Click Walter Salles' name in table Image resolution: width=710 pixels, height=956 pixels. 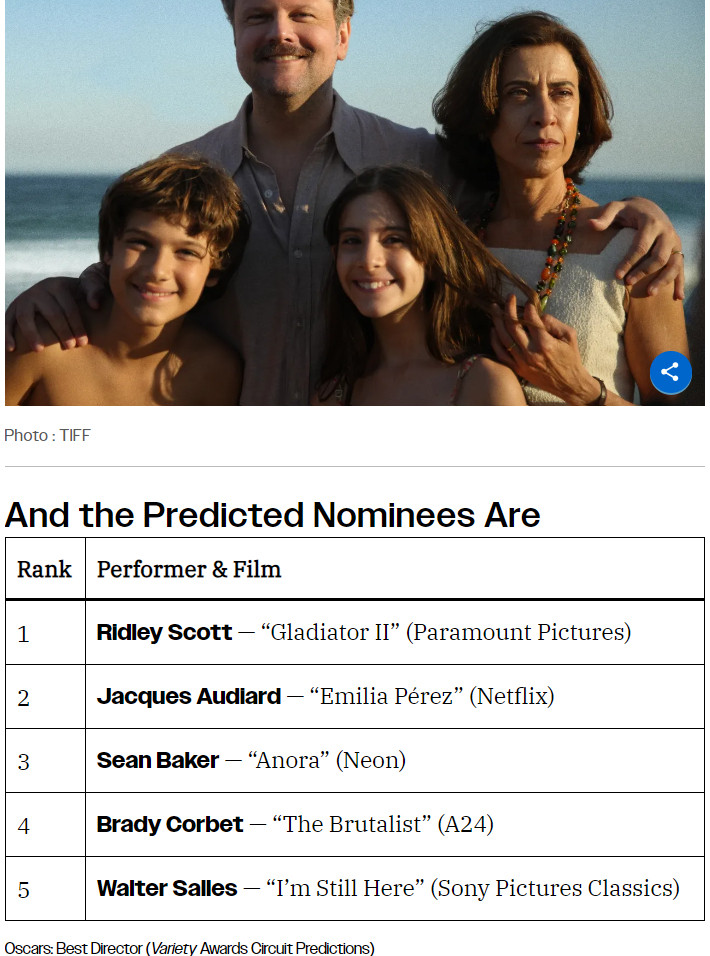tap(167, 888)
